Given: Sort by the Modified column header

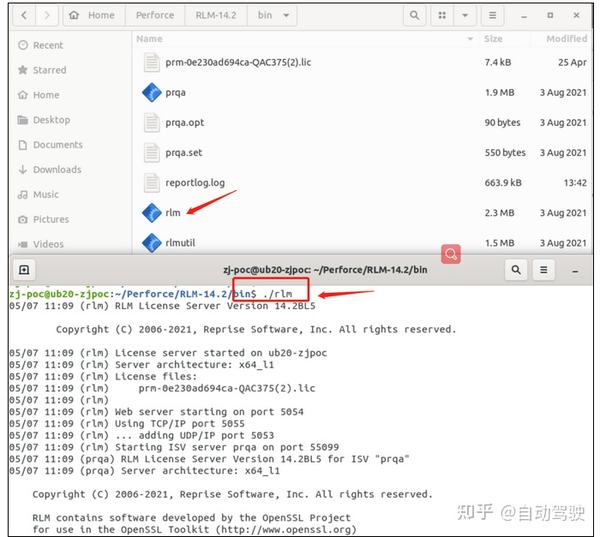Looking at the screenshot, I should pyautogui.click(x=567, y=39).
